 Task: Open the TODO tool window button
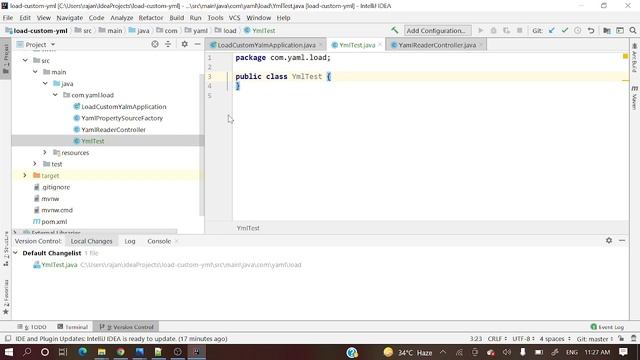pos(32,327)
